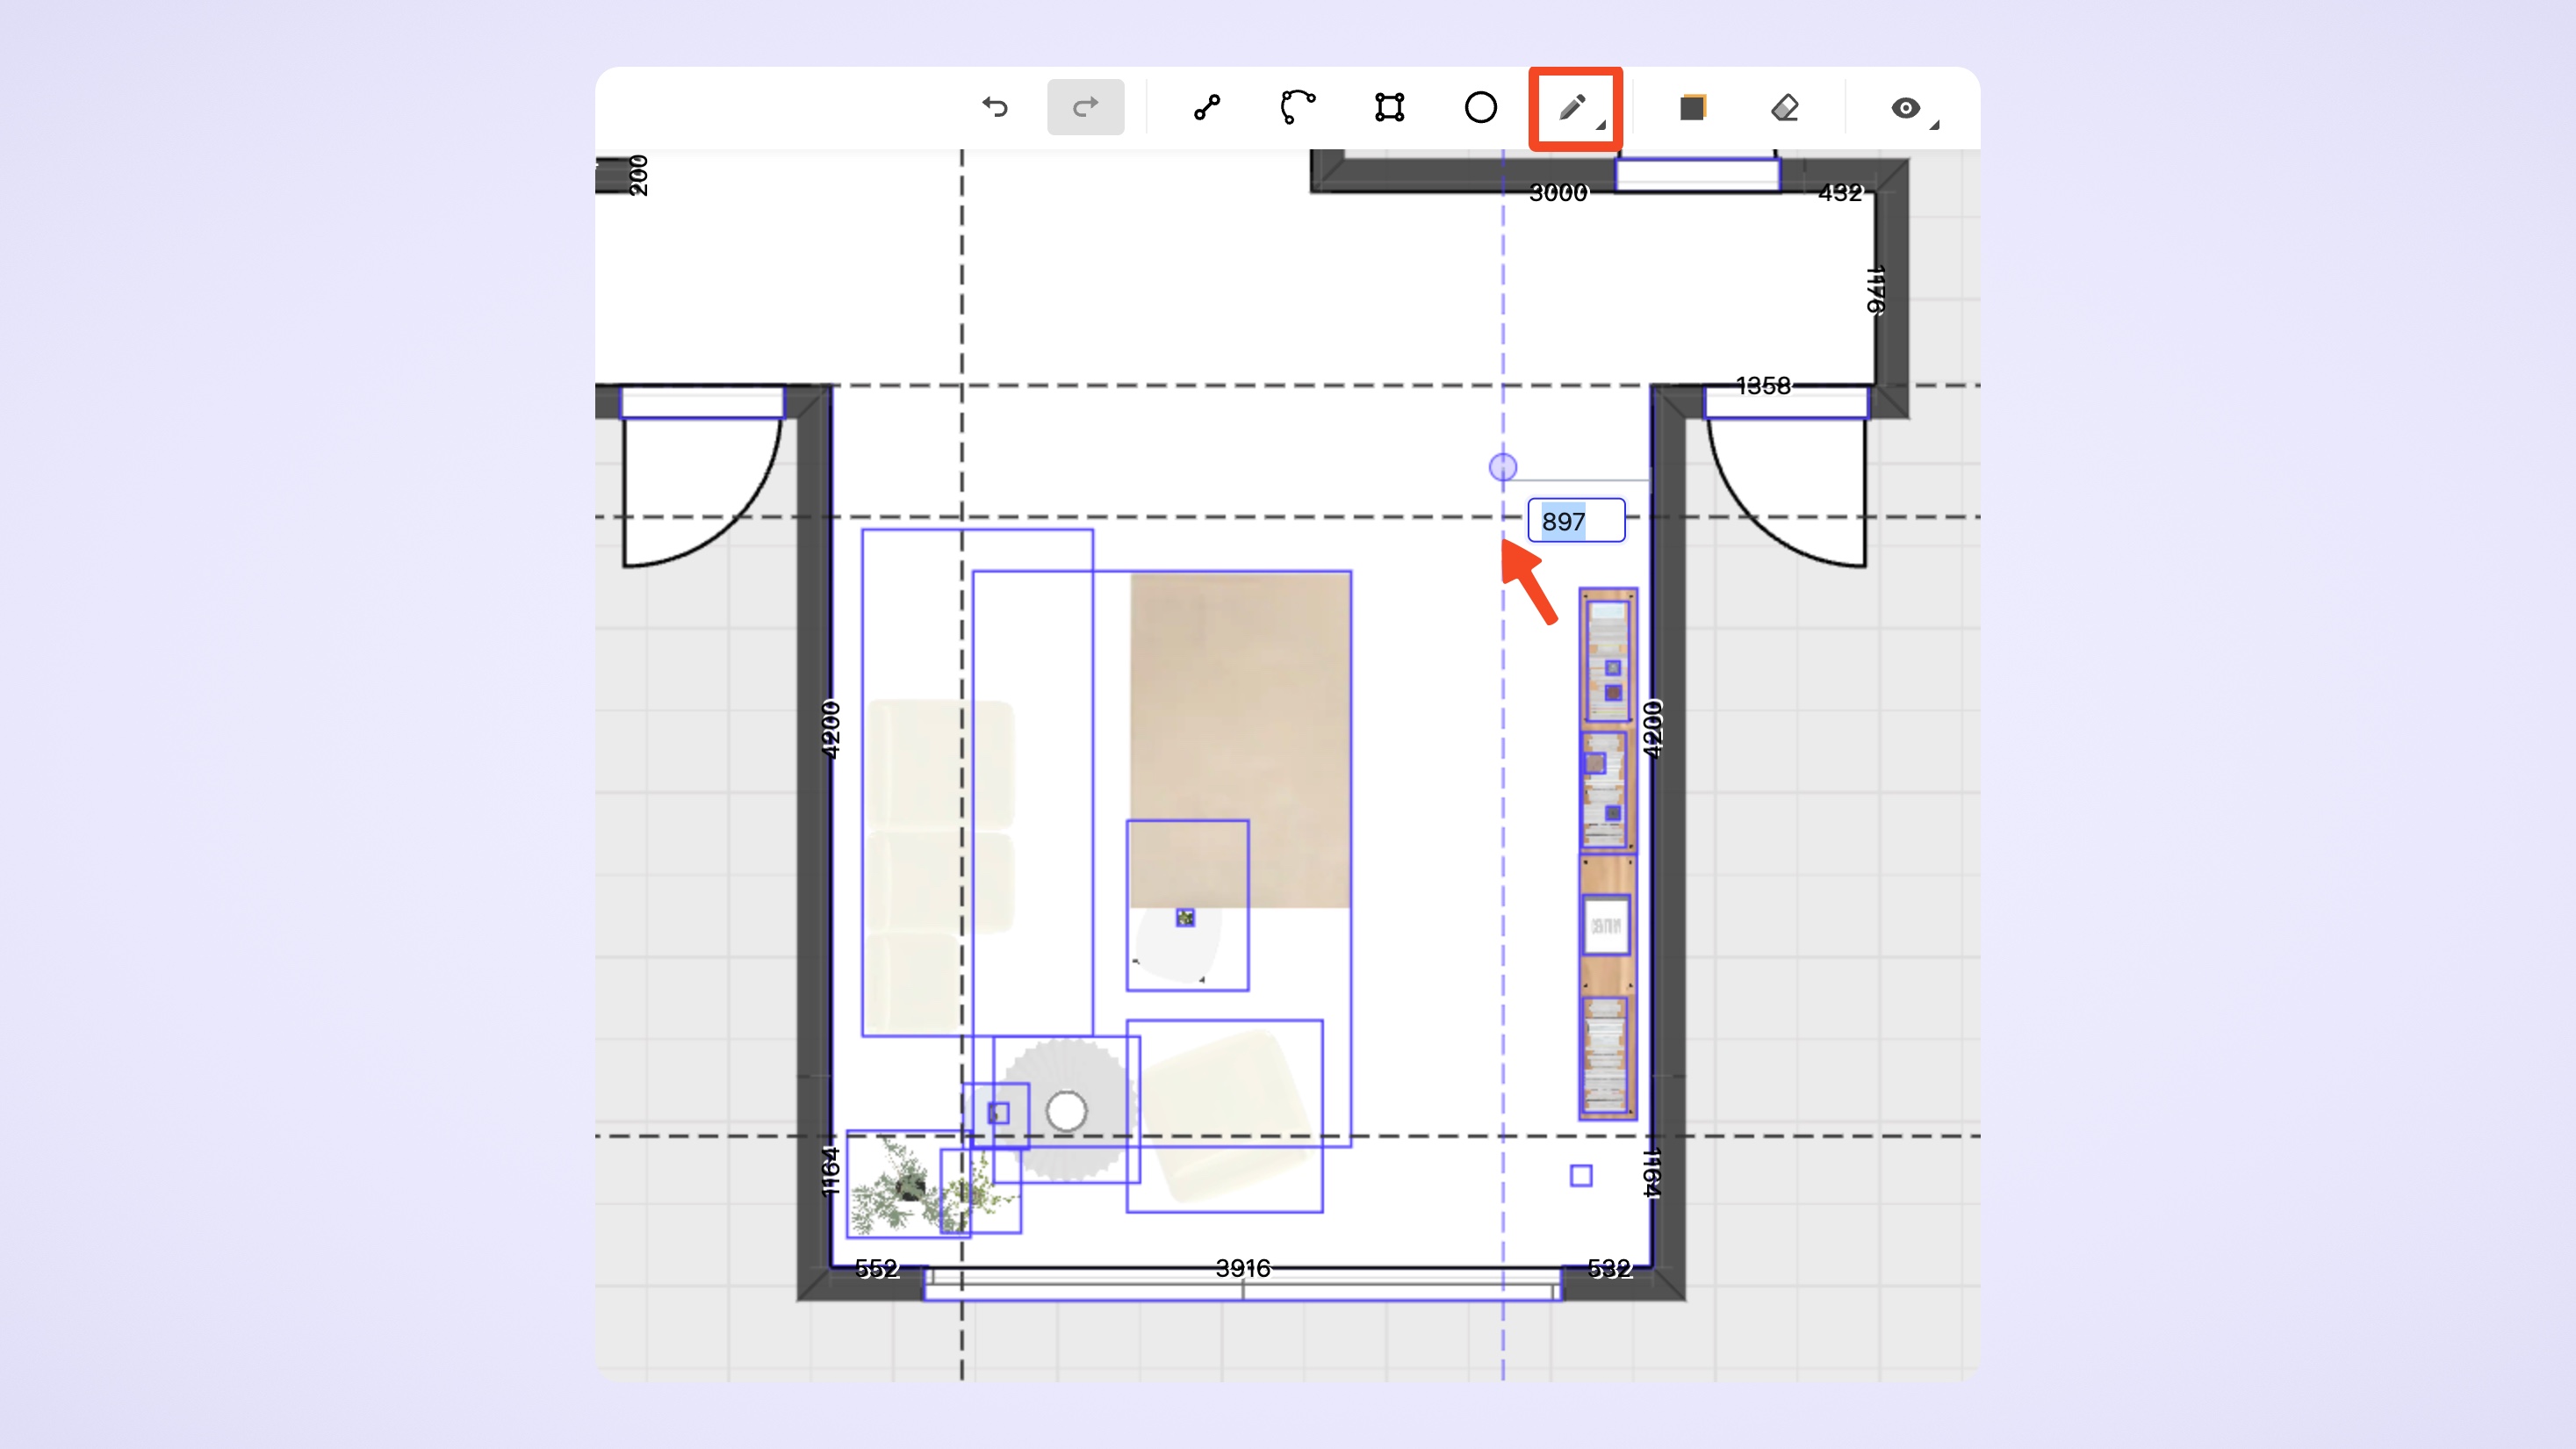Click the small blue square near 532
Viewport: 2576px width, 1449px height.
[x=1581, y=1176]
